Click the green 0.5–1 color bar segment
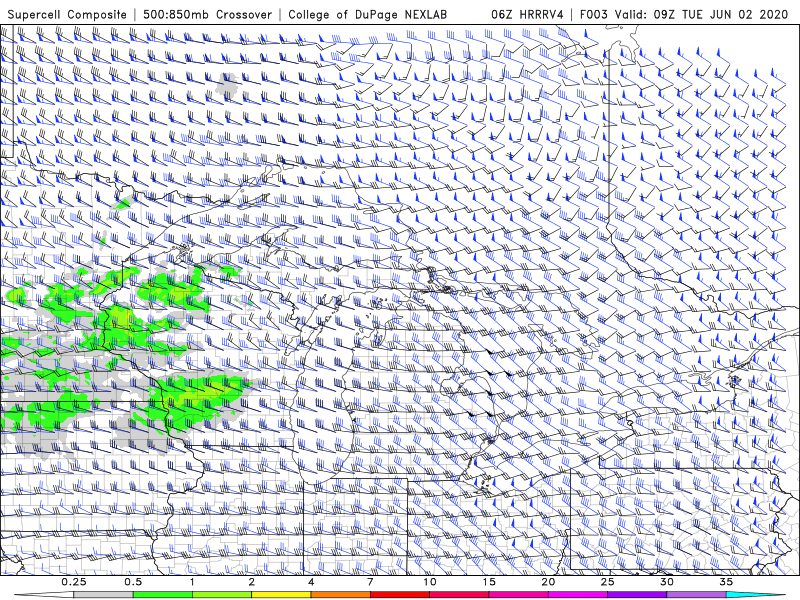The height and width of the screenshot is (600, 800). 162,595
